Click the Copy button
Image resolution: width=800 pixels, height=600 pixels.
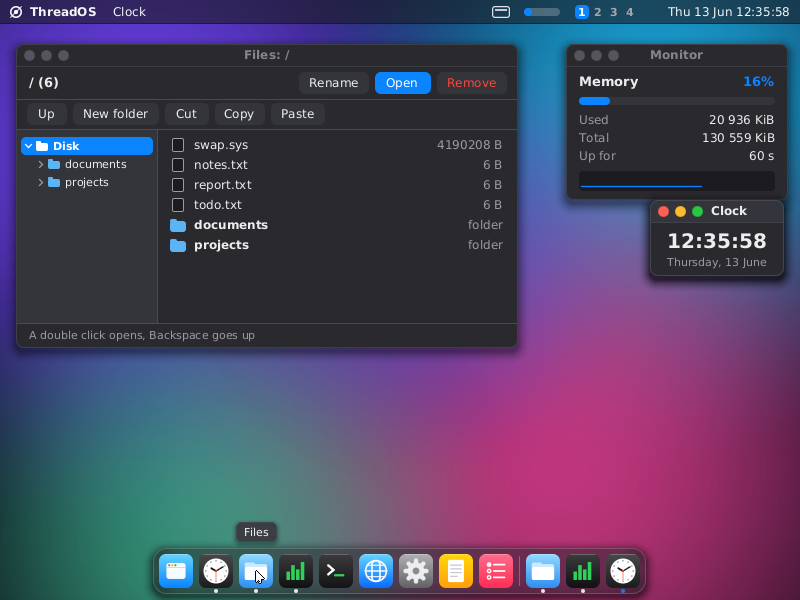[239, 114]
